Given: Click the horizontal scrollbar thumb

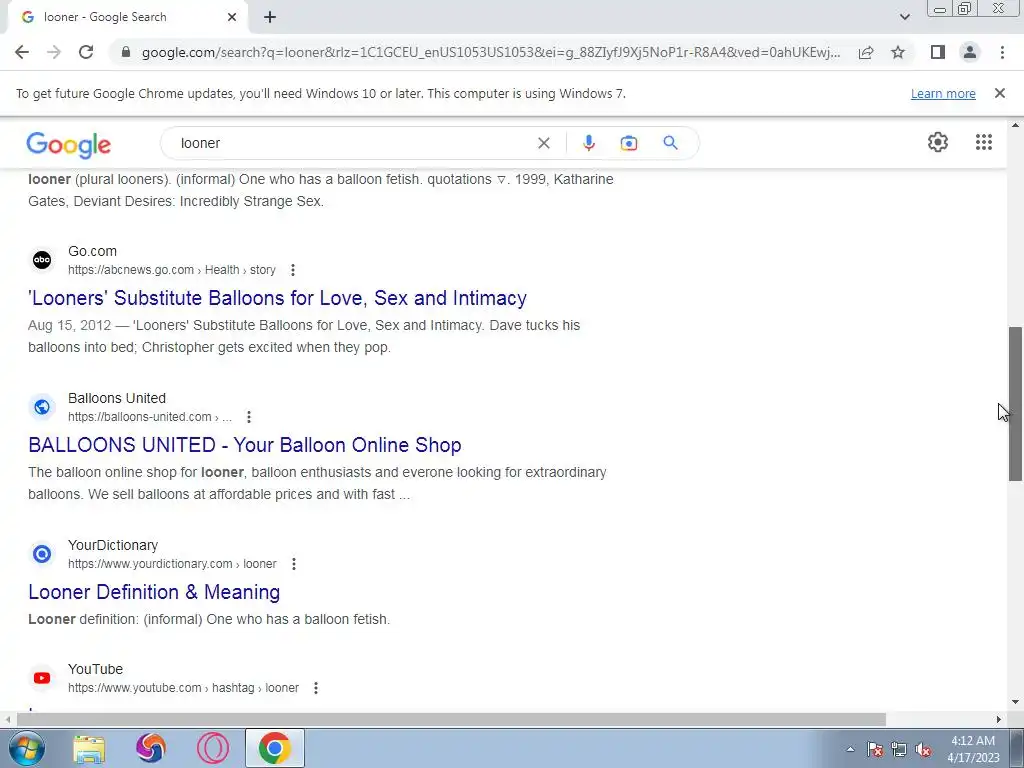Looking at the screenshot, I should tap(451, 719).
